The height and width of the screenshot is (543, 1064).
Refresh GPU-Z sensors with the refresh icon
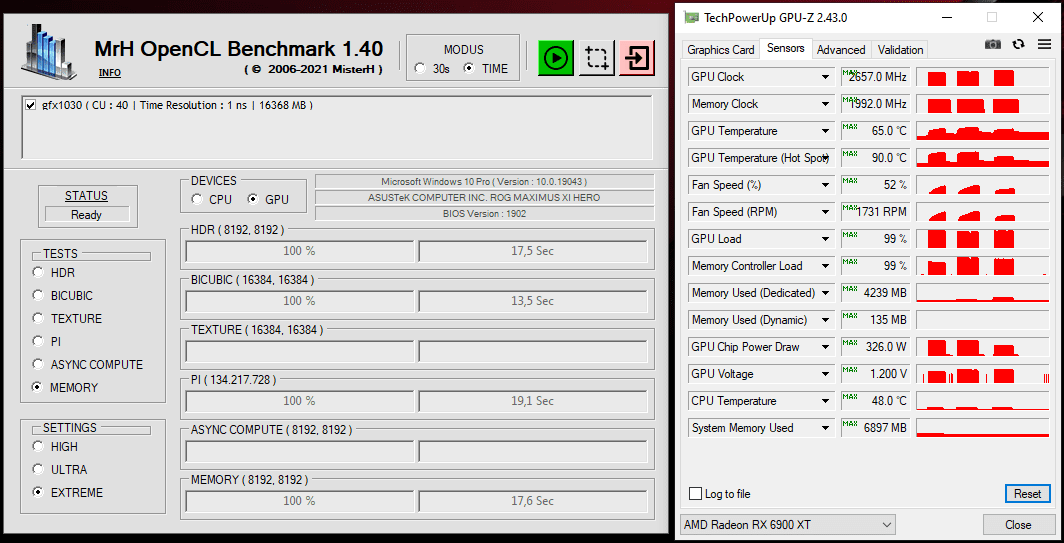1019,44
